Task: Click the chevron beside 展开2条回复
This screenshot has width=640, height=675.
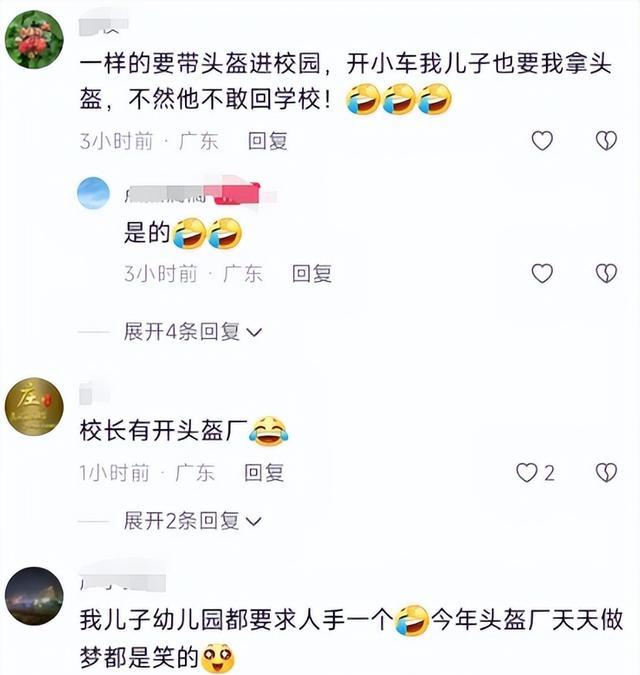Action: (x=254, y=522)
